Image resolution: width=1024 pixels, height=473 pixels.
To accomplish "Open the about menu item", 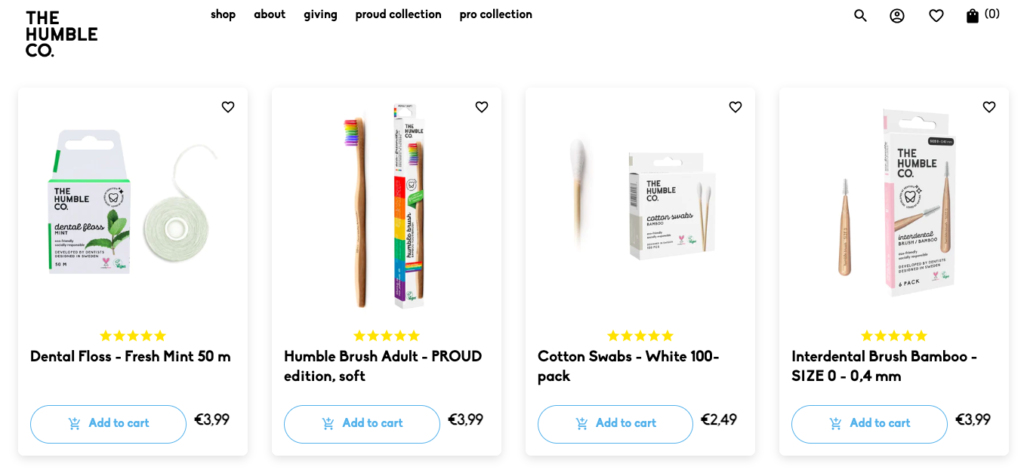I will pos(269,15).
